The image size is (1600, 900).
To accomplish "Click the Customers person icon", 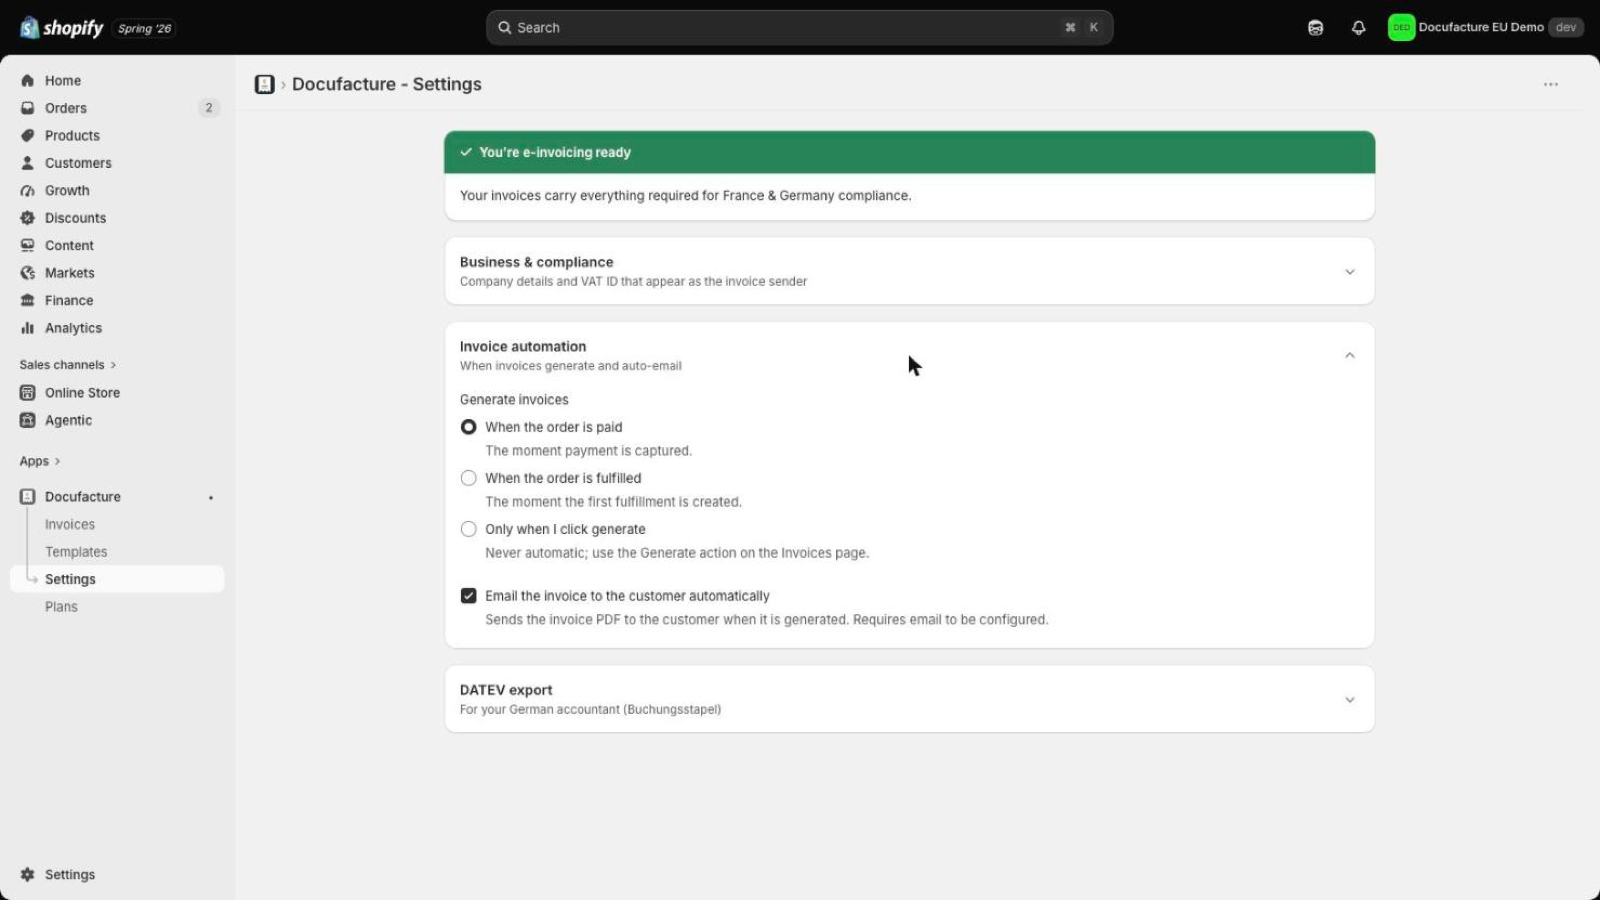I will click(28, 163).
